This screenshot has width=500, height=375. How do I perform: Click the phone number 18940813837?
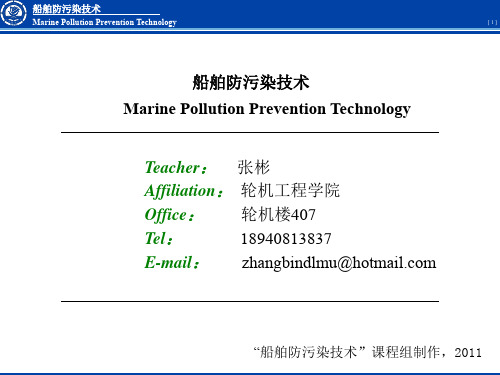[x=286, y=239]
